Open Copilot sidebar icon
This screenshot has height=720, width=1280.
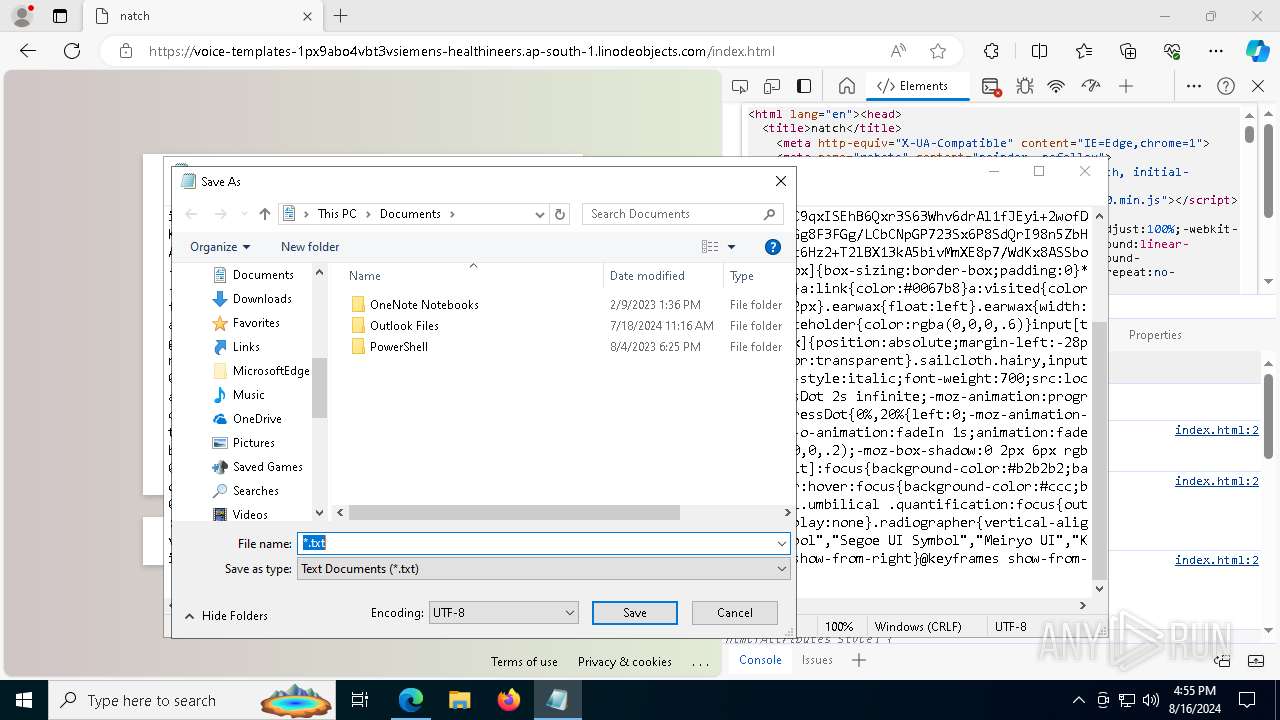click(x=1257, y=51)
